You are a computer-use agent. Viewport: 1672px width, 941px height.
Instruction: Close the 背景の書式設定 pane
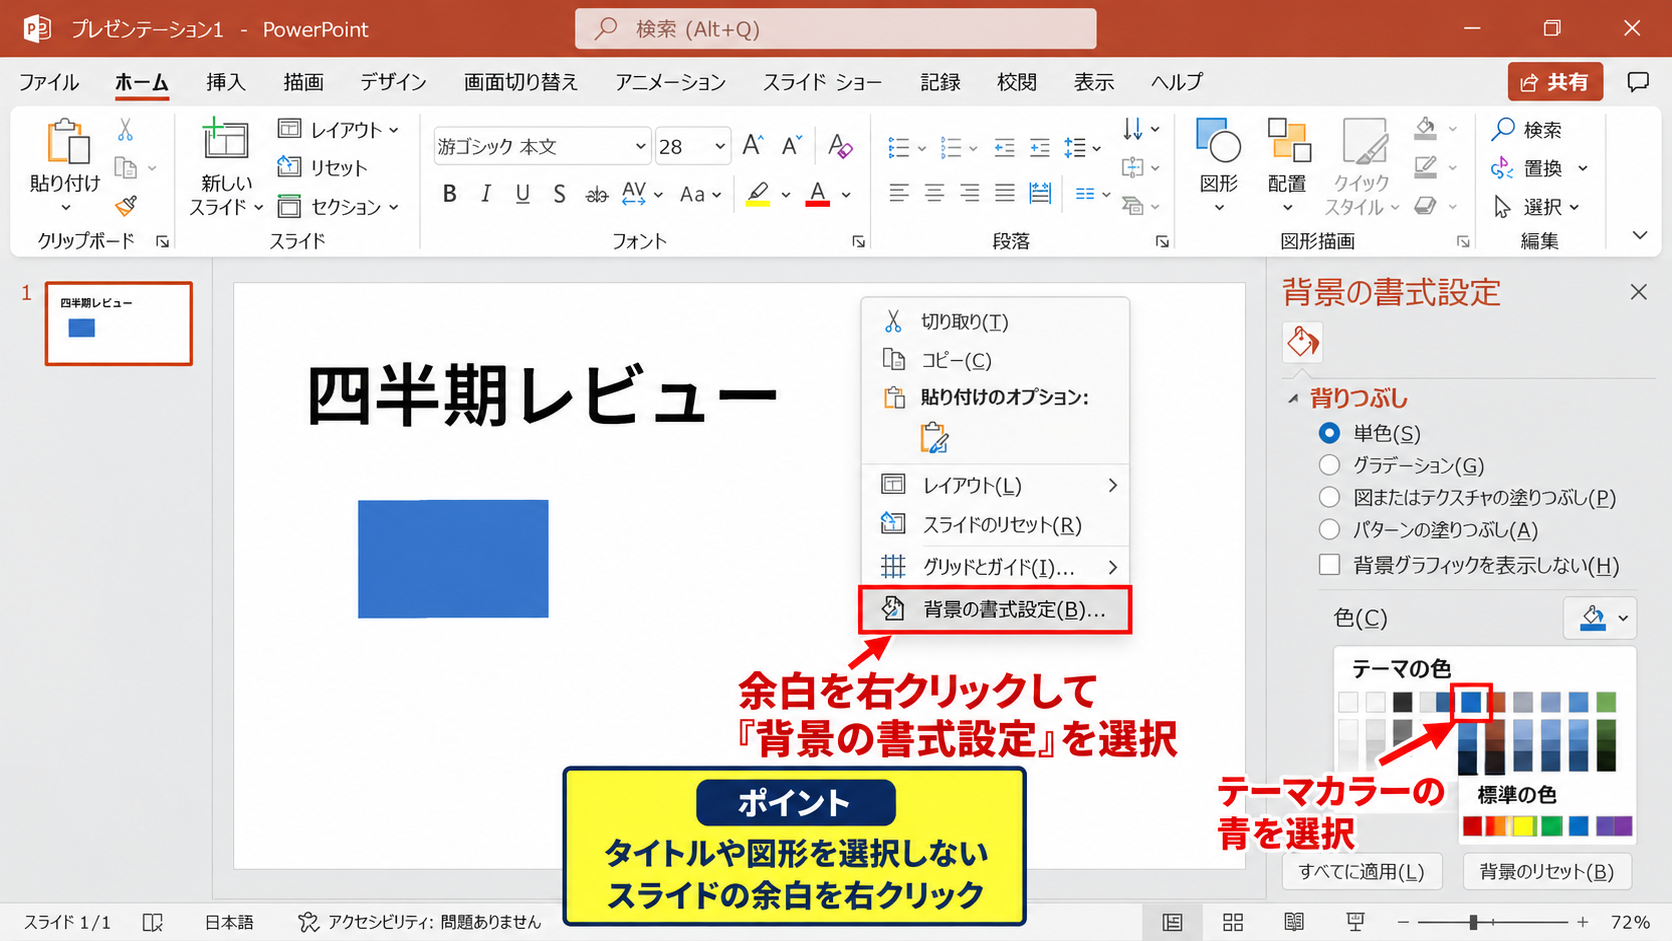[1638, 292]
